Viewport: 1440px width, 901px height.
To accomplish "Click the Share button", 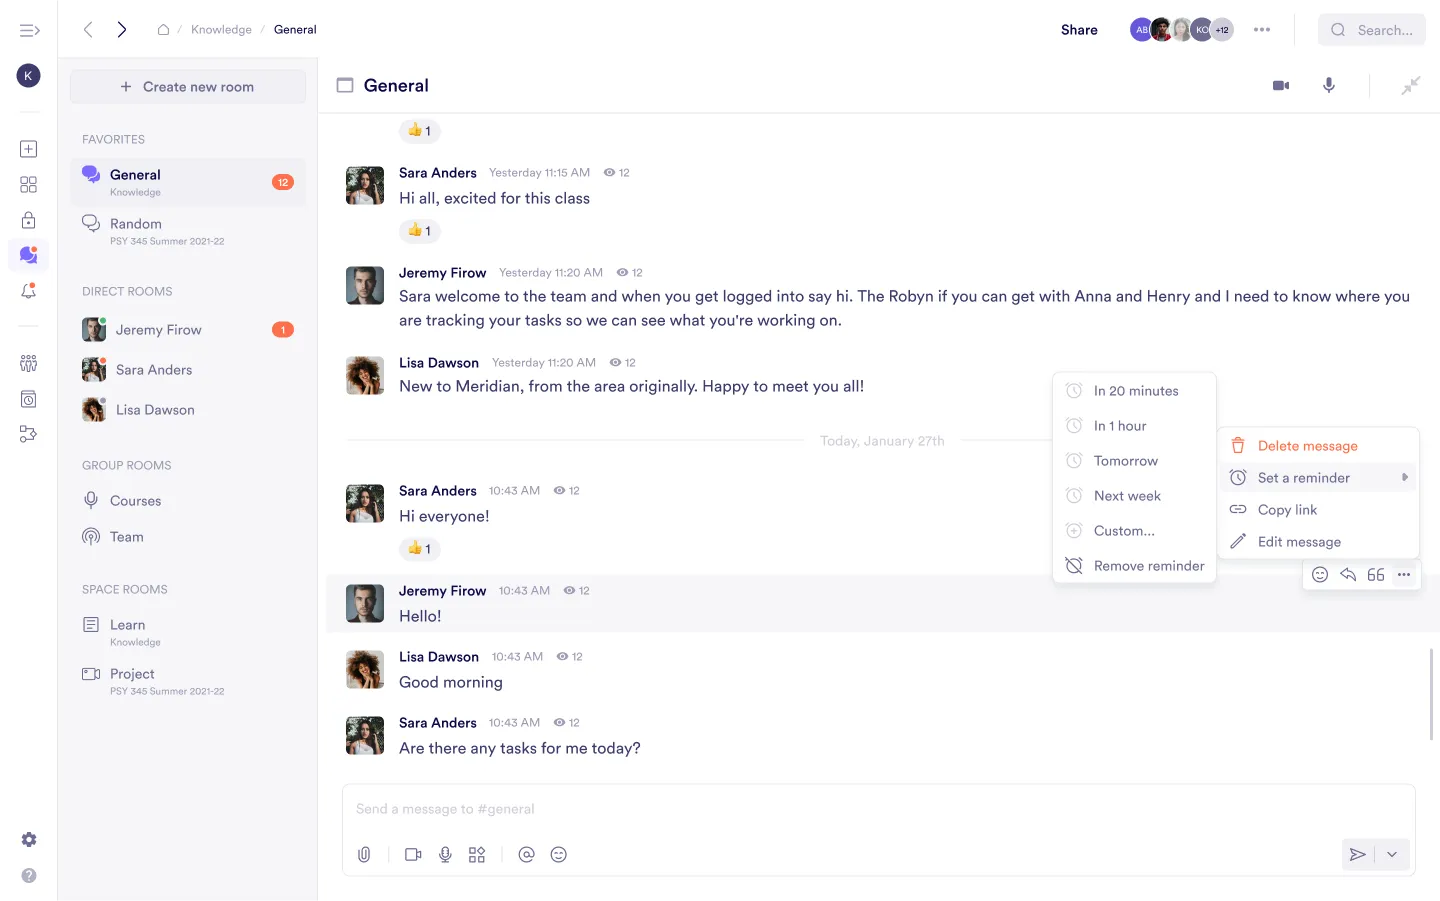I will pyautogui.click(x=1079, y=30).
